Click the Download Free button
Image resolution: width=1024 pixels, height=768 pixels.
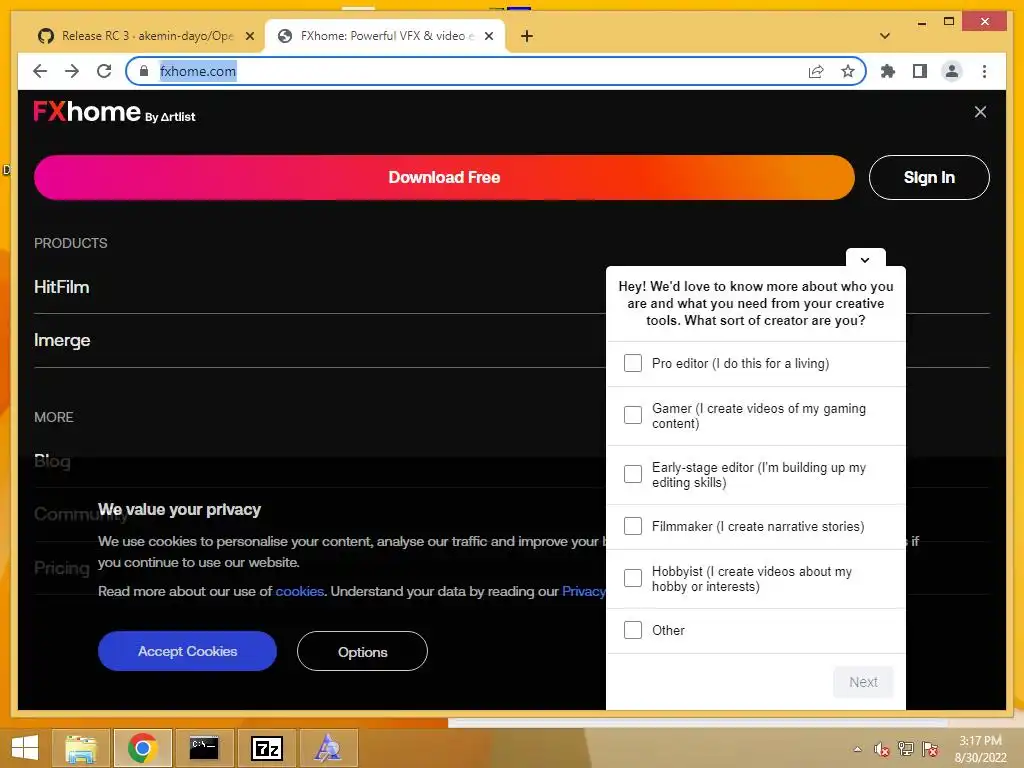[x=444, y=178]
